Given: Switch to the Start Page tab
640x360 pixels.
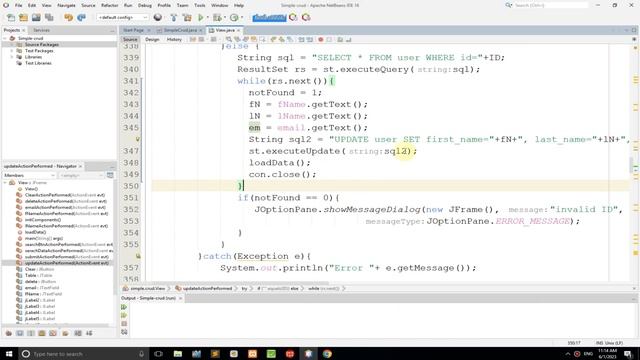Looking at the screenshot, I should pyautogui.click(x=133, y=30).
